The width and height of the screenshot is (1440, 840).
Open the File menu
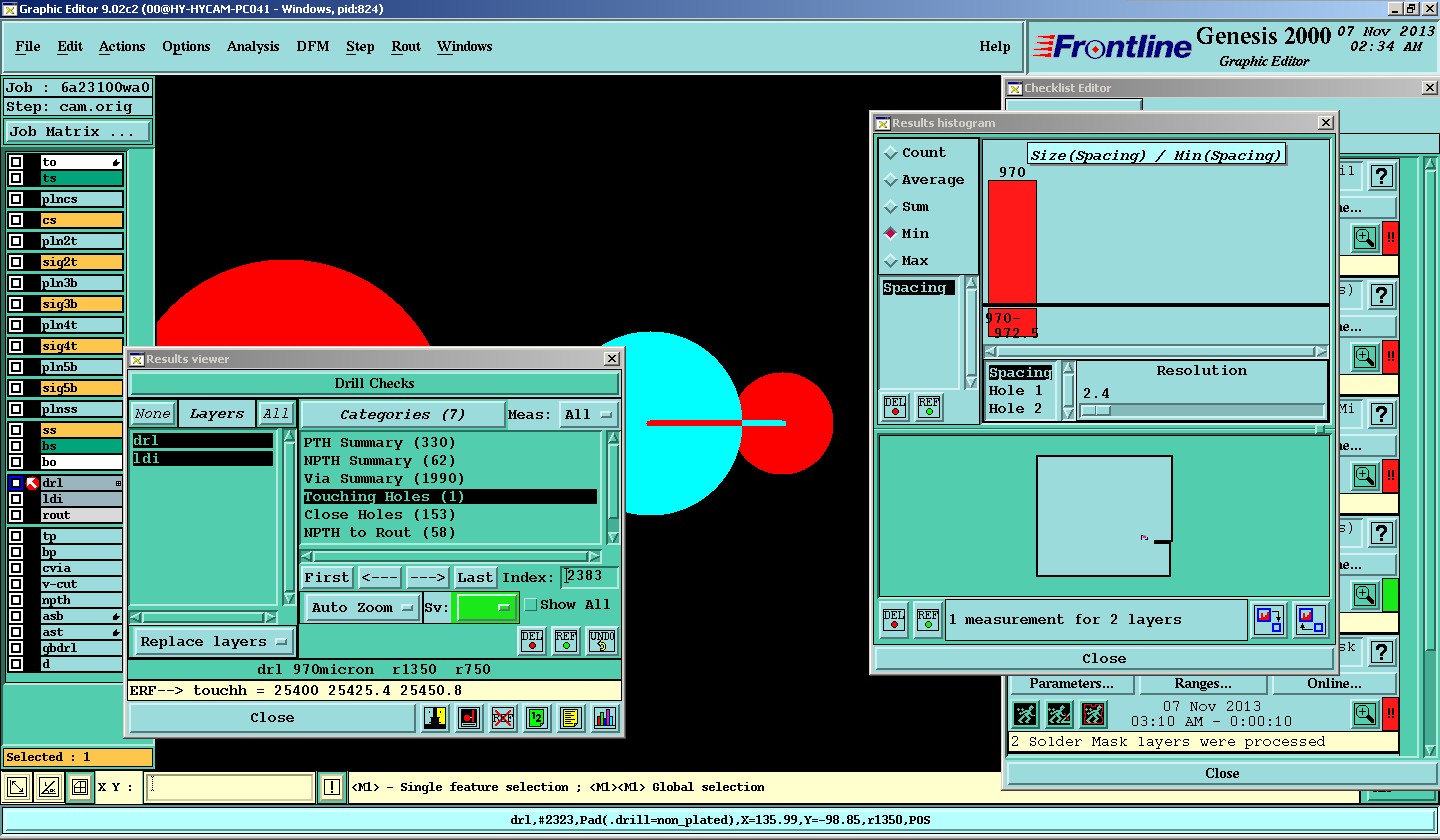tap(28, 47)
